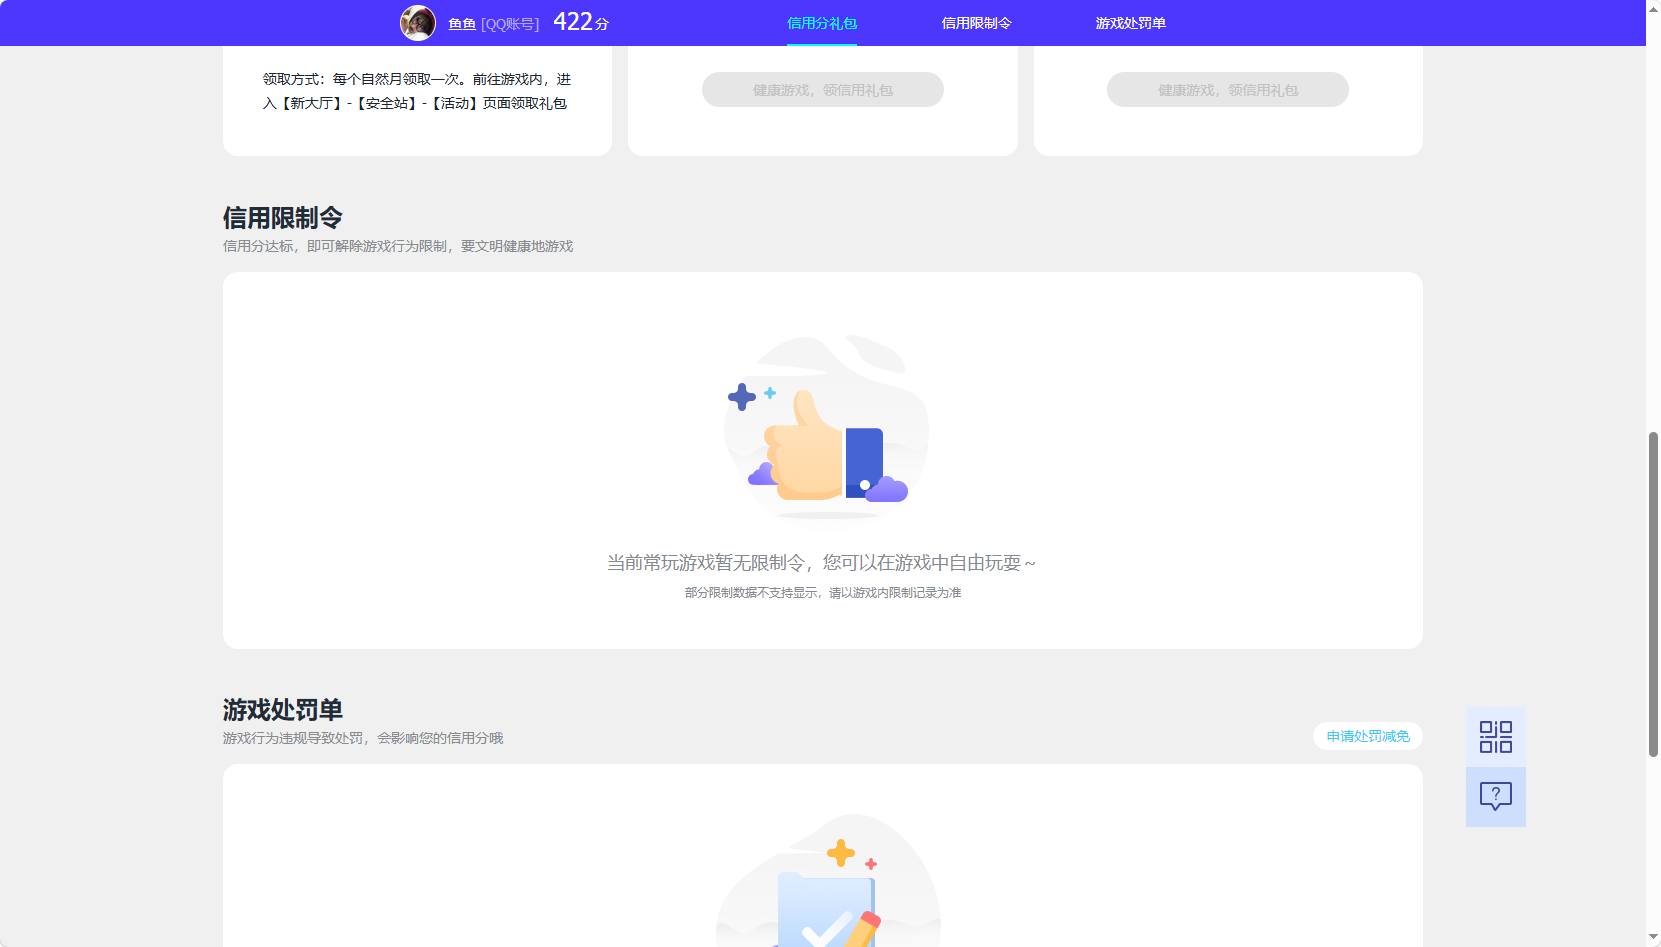Click the 领取方式 instruction text
Screen dimensions: 1661x947
point(417,91)
